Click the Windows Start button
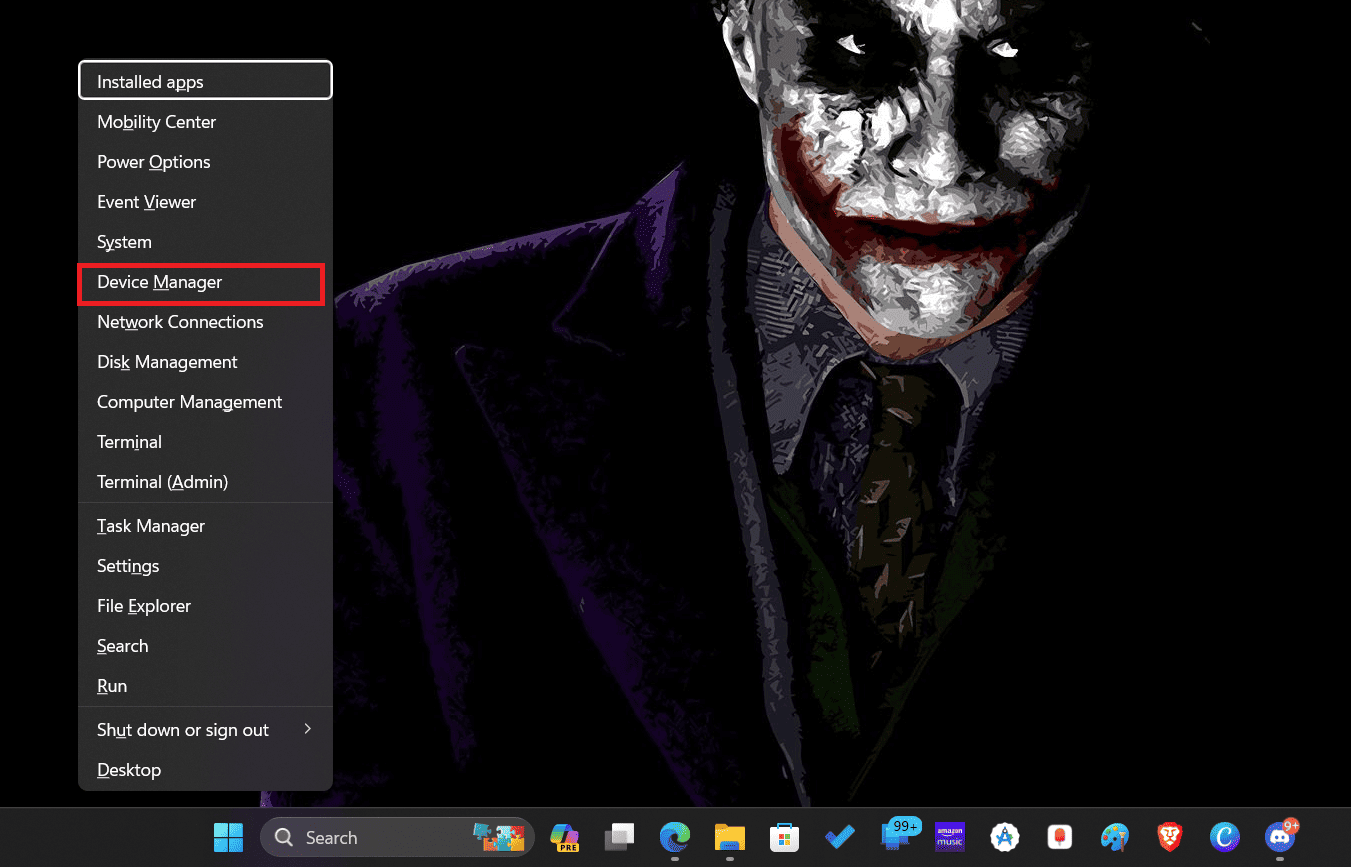Screen dimensions: 1351x867 228,837
